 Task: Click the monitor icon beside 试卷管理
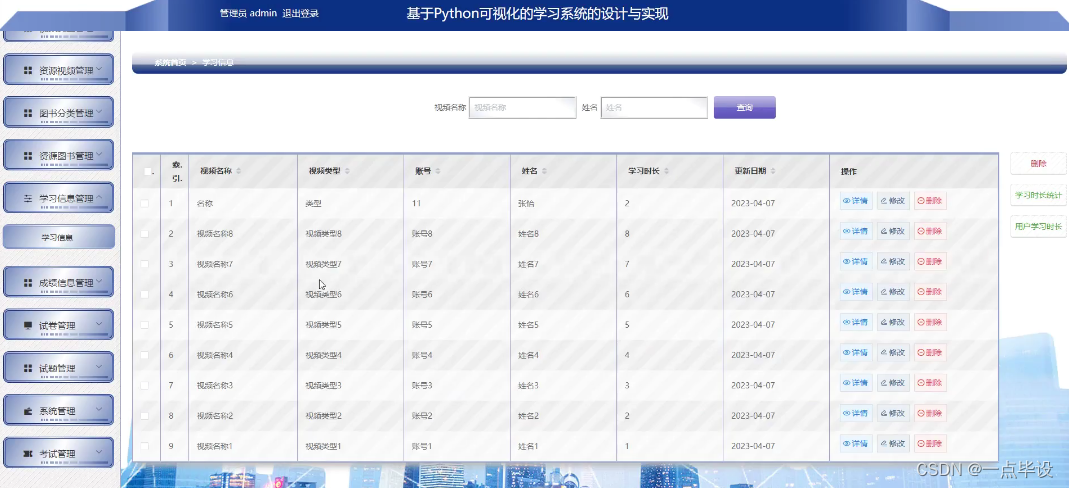click(28, 325)
